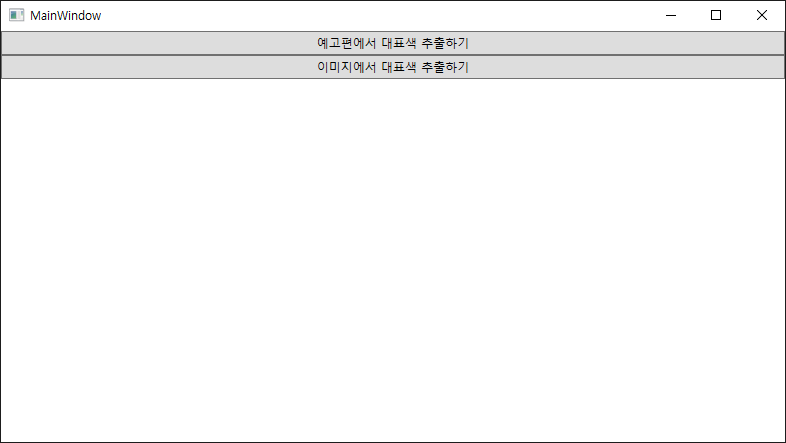
Task: Click the word 예고편에서 on the top button
Action: point(346,43)
